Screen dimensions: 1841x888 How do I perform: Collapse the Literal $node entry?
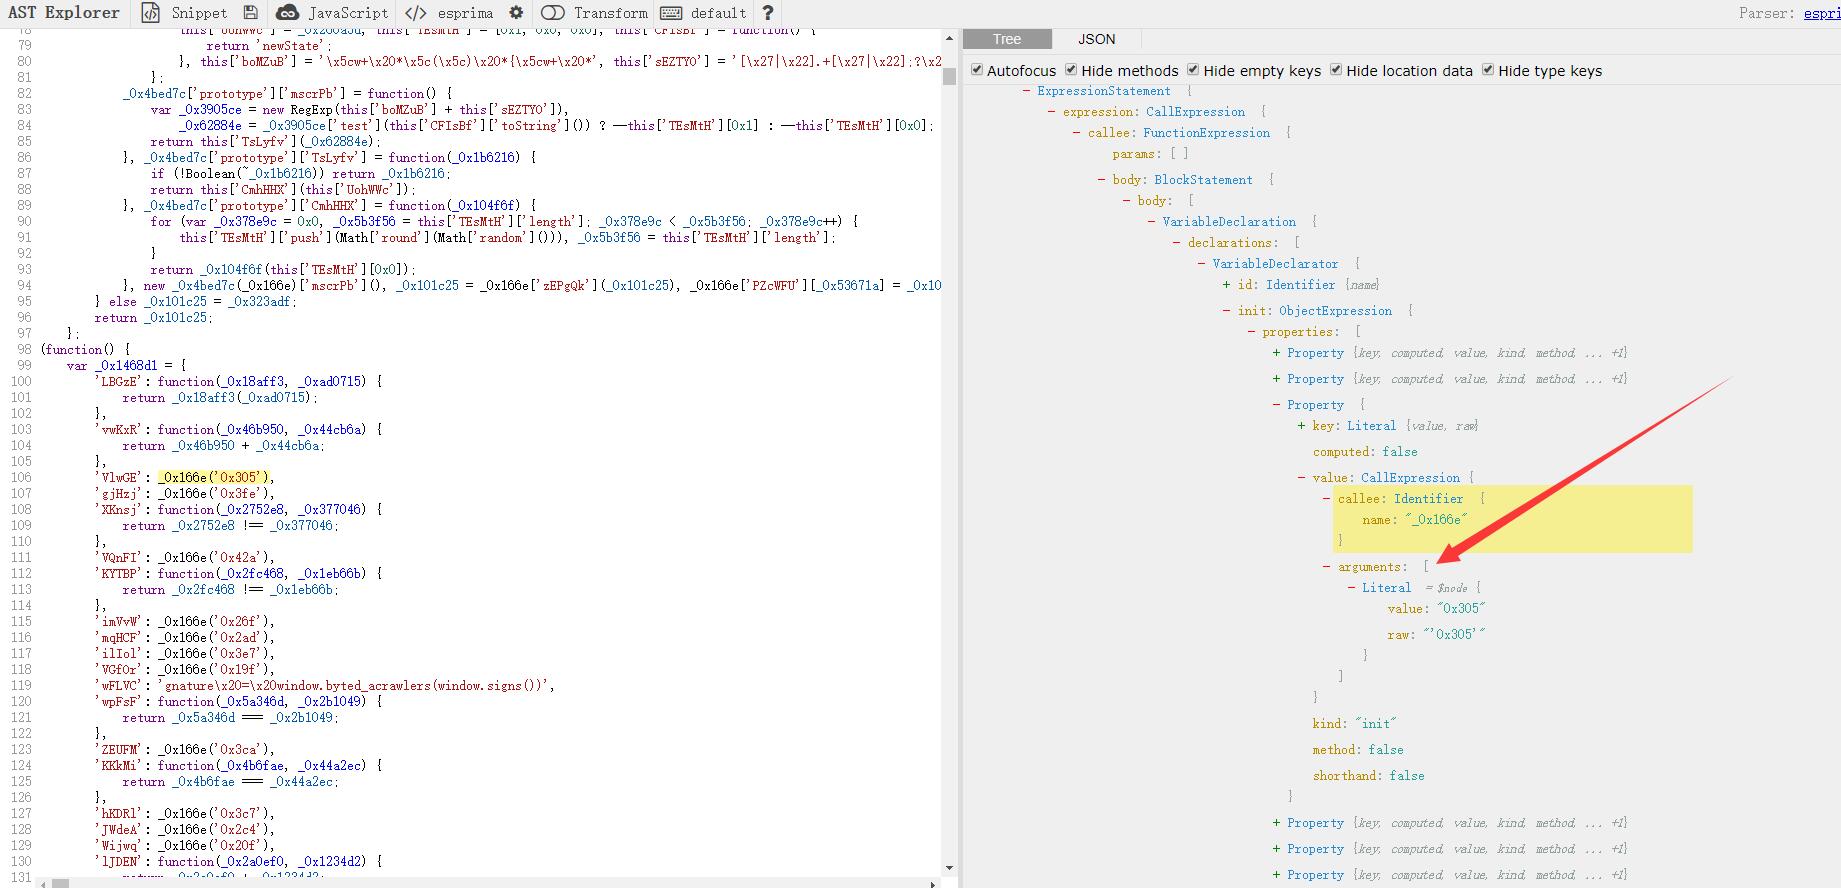pos(1352,588)
